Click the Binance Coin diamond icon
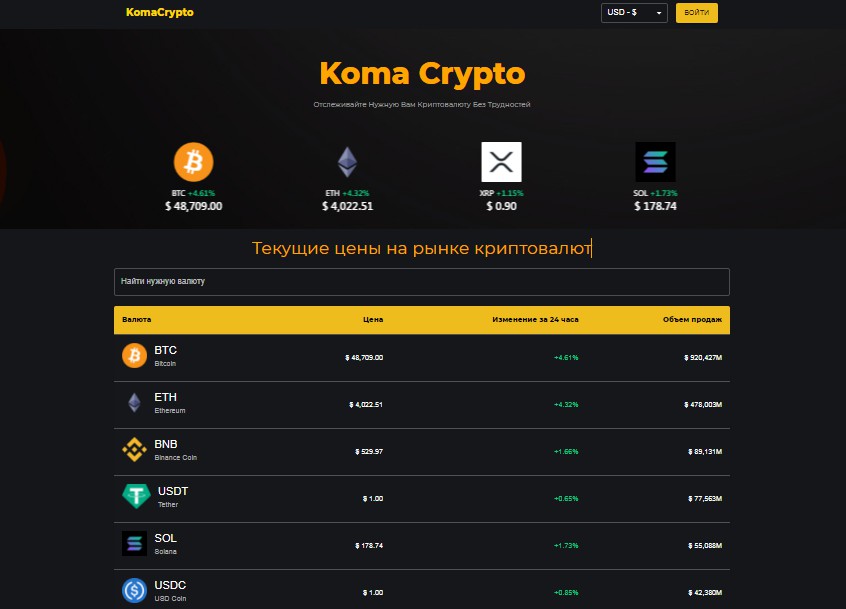 pyautogui.click(x=134, y=450)
